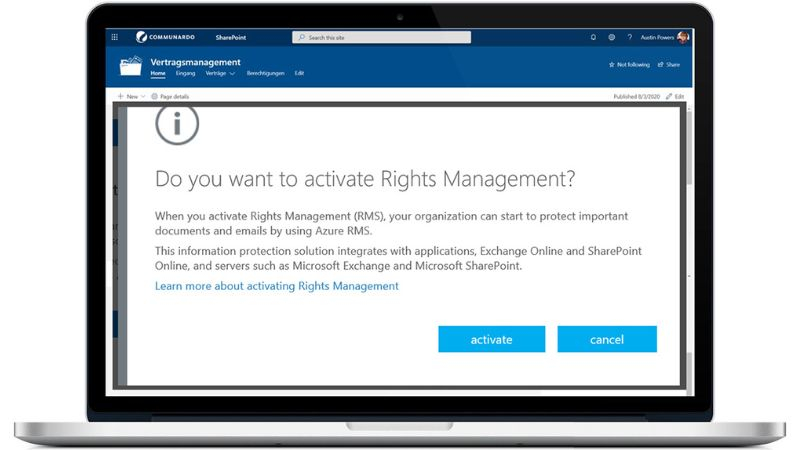This screenshot has height=450, width=800.
Task: Open the app launcher waffle icon
Action: pyautogui.click(x=115, y=37)
